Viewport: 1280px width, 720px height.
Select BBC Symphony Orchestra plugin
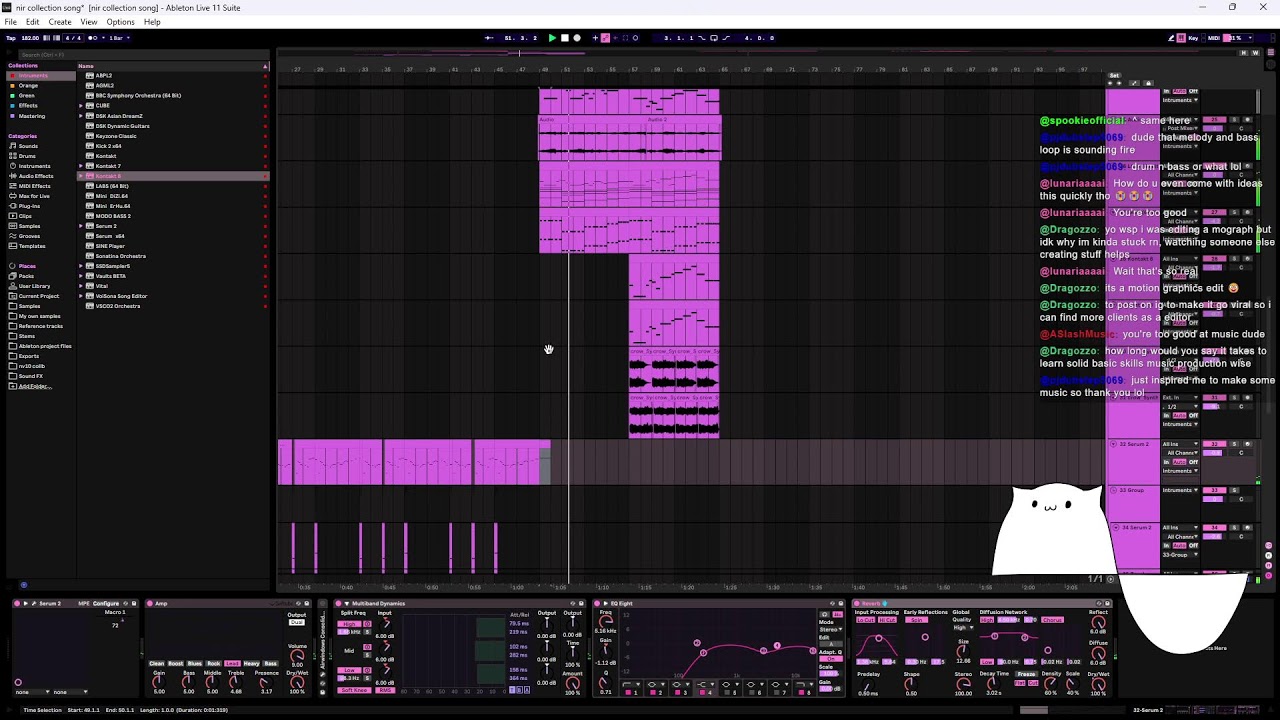point(138,96)
